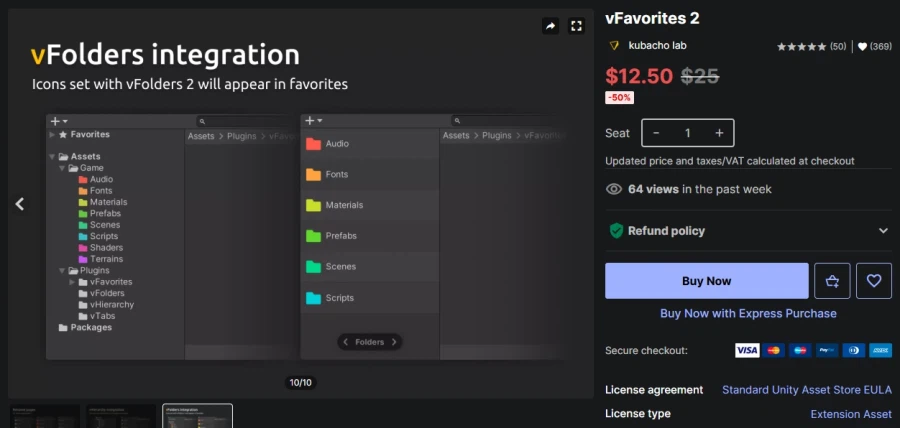The image size is (900, 428).
Task: Collapse the Assets tree folder
Action: 52,157
